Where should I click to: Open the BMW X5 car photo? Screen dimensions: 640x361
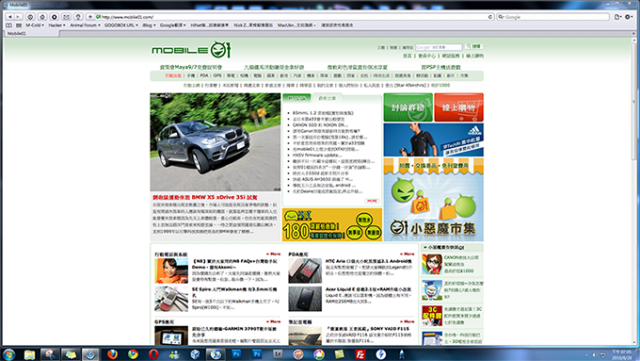click(x=215, y=142)
